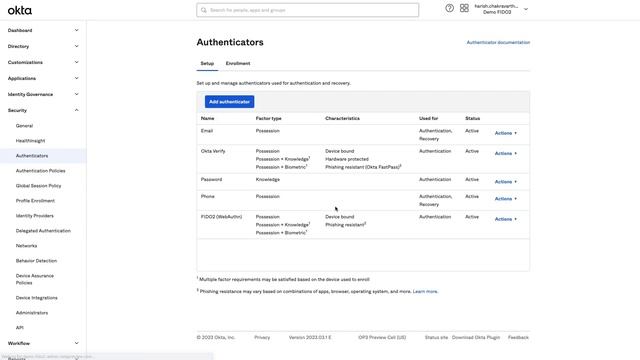Viewport: 640px width, 360px height.
Task: Open Applications in the sidebar
Action: pyautogui.click(x=22, y=78)
